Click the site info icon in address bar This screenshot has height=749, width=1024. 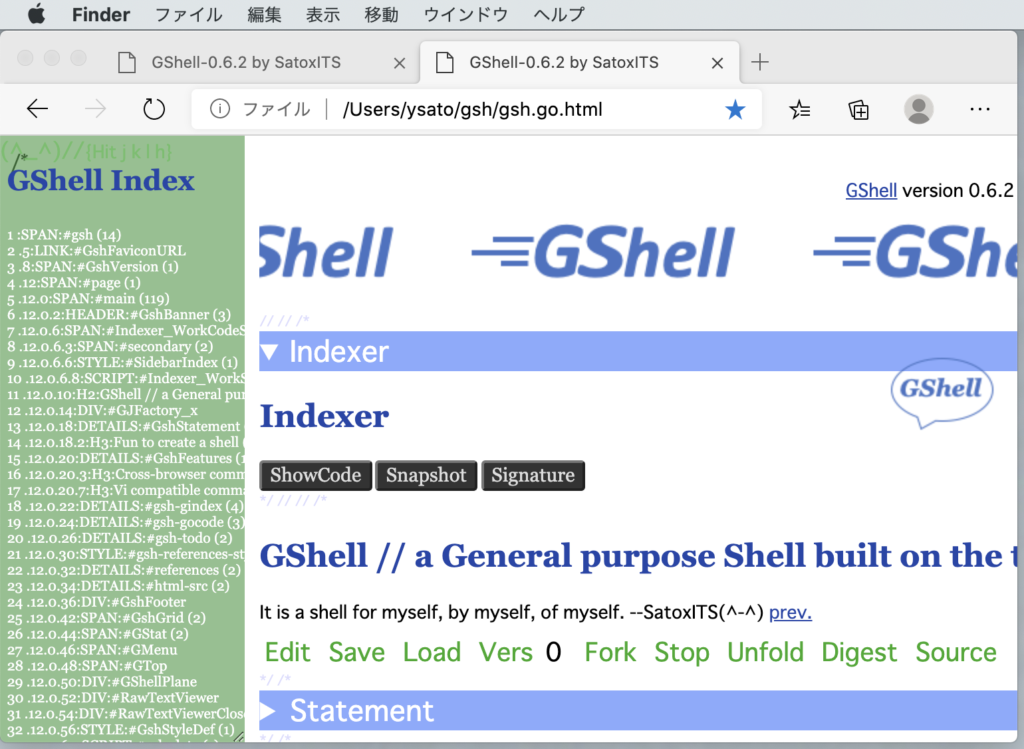[220, 110]
